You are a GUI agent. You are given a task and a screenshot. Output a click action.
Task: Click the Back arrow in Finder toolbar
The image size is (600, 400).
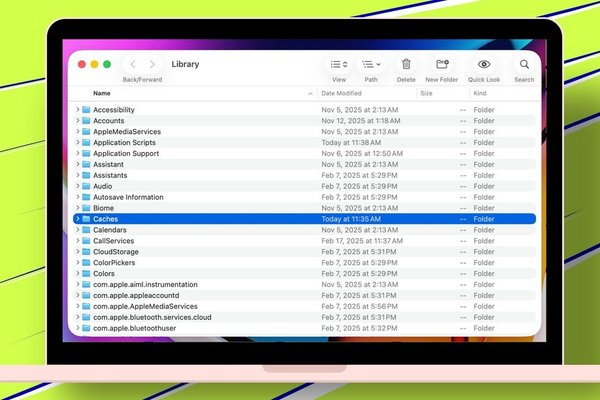coord(133,64)
